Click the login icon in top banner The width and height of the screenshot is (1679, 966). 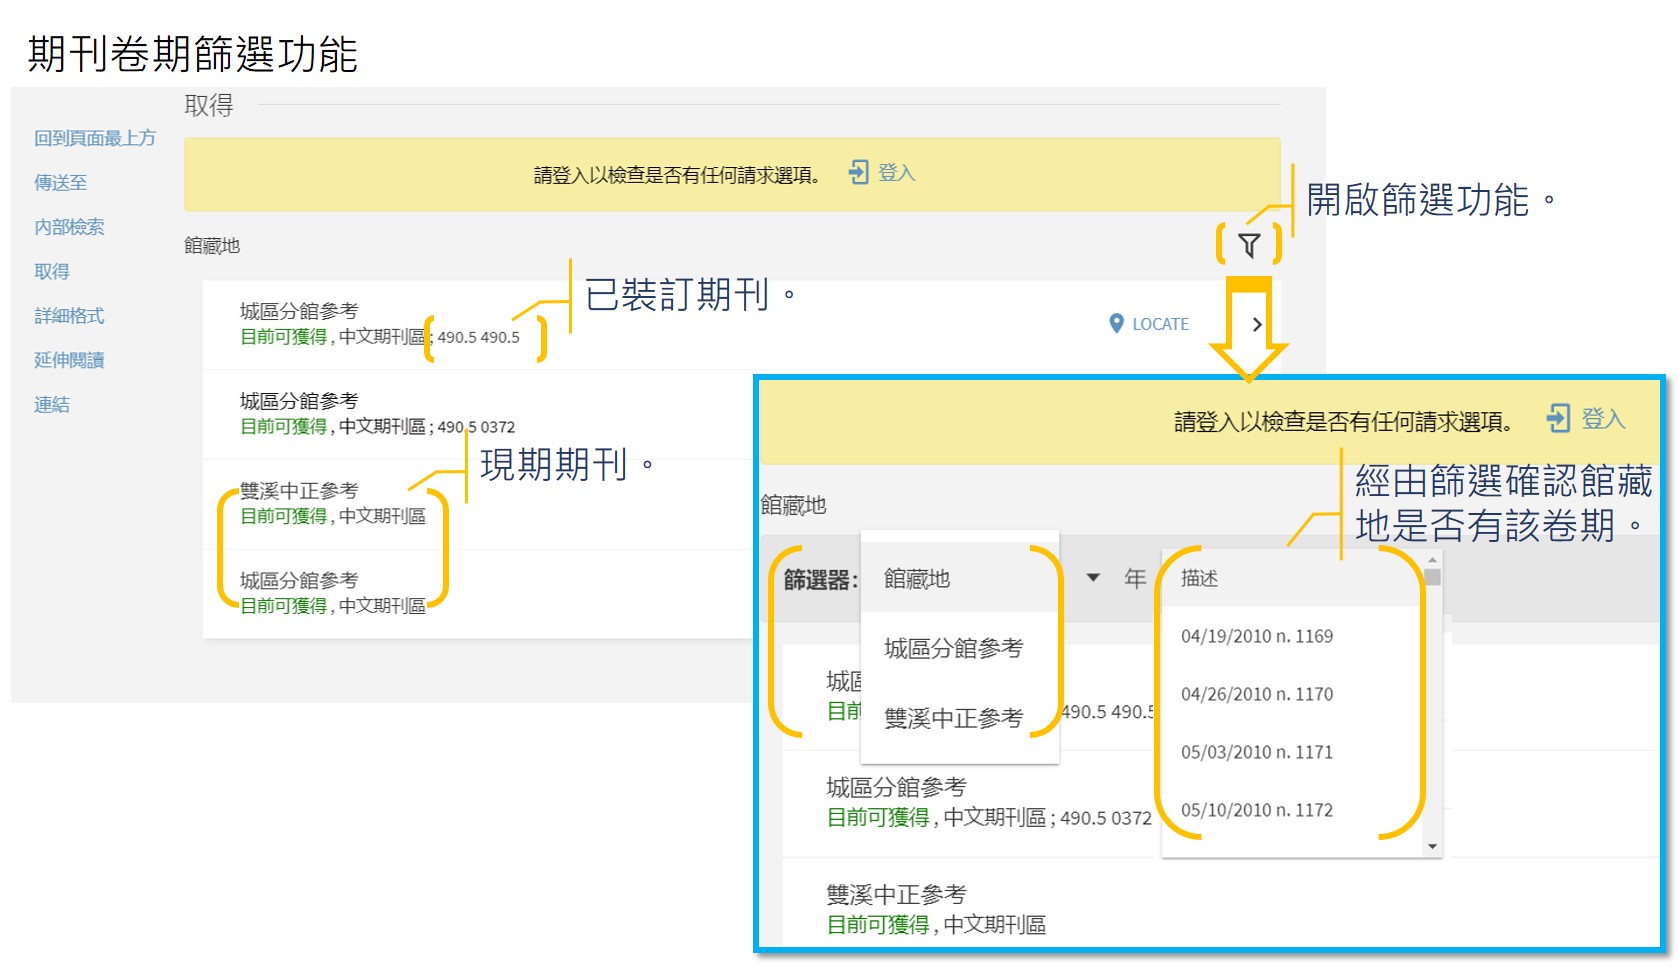pyautogui.click(x=858, y=173)
